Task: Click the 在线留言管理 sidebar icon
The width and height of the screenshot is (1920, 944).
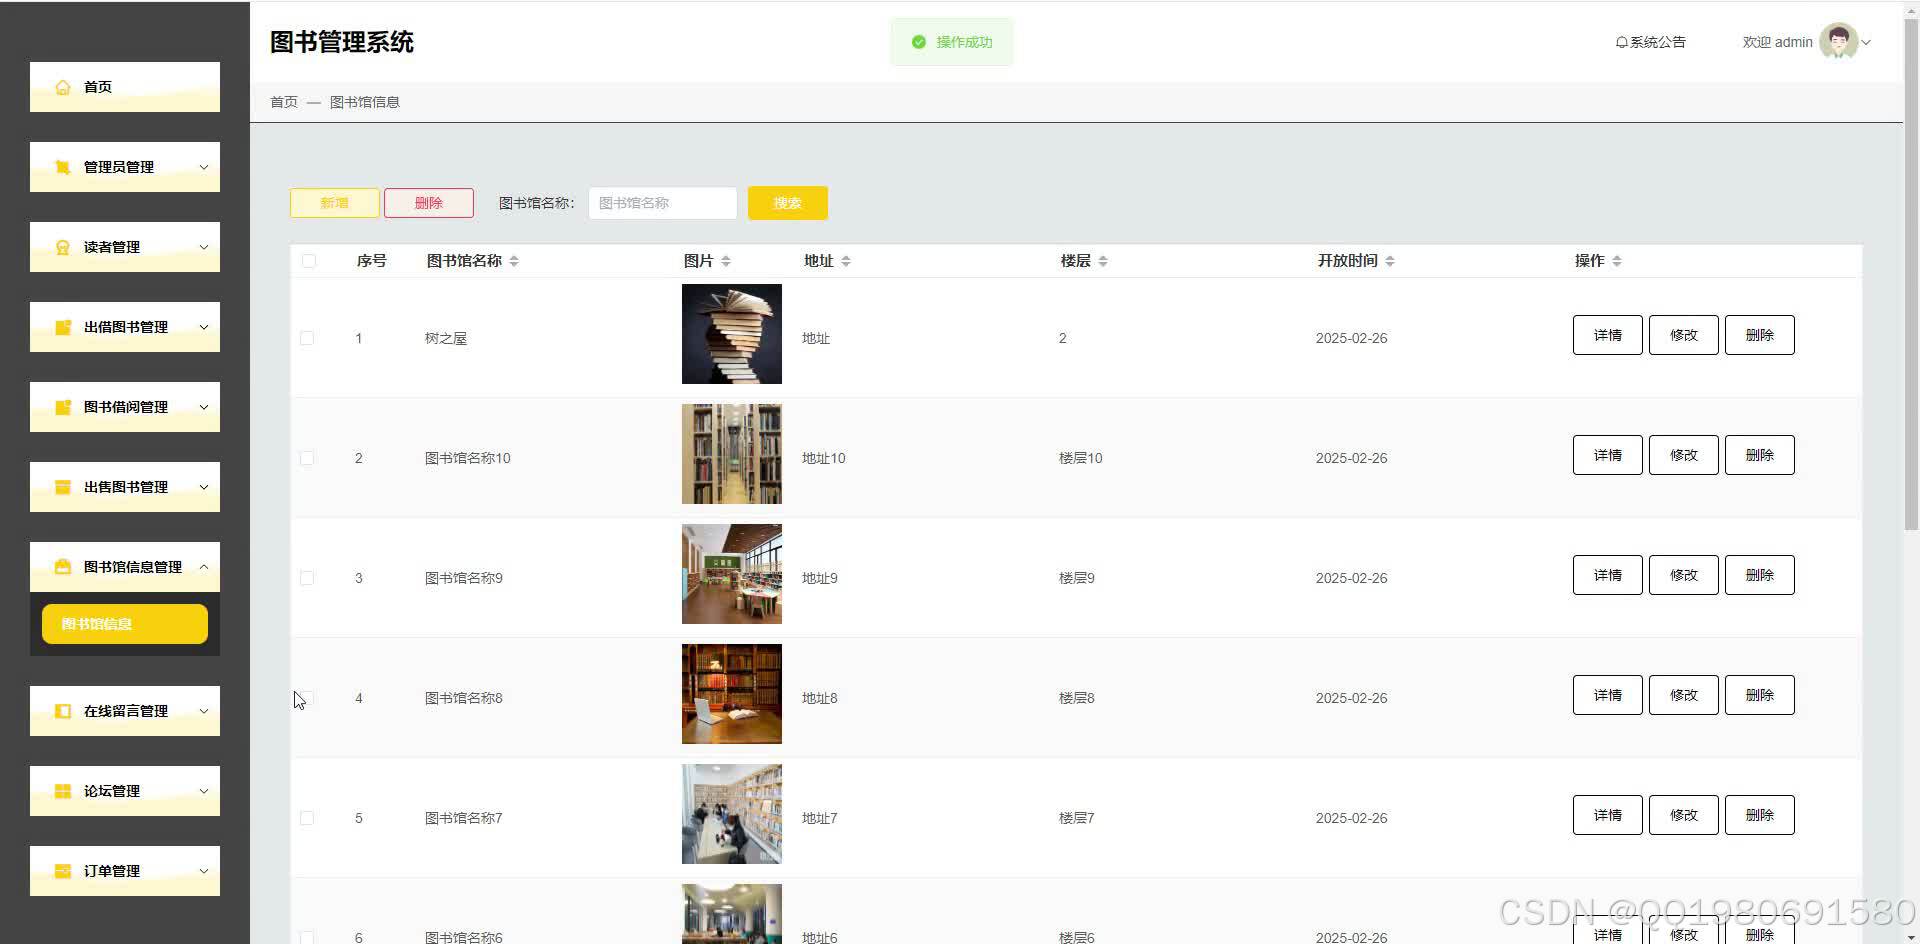Action: [x=63, y=711]
